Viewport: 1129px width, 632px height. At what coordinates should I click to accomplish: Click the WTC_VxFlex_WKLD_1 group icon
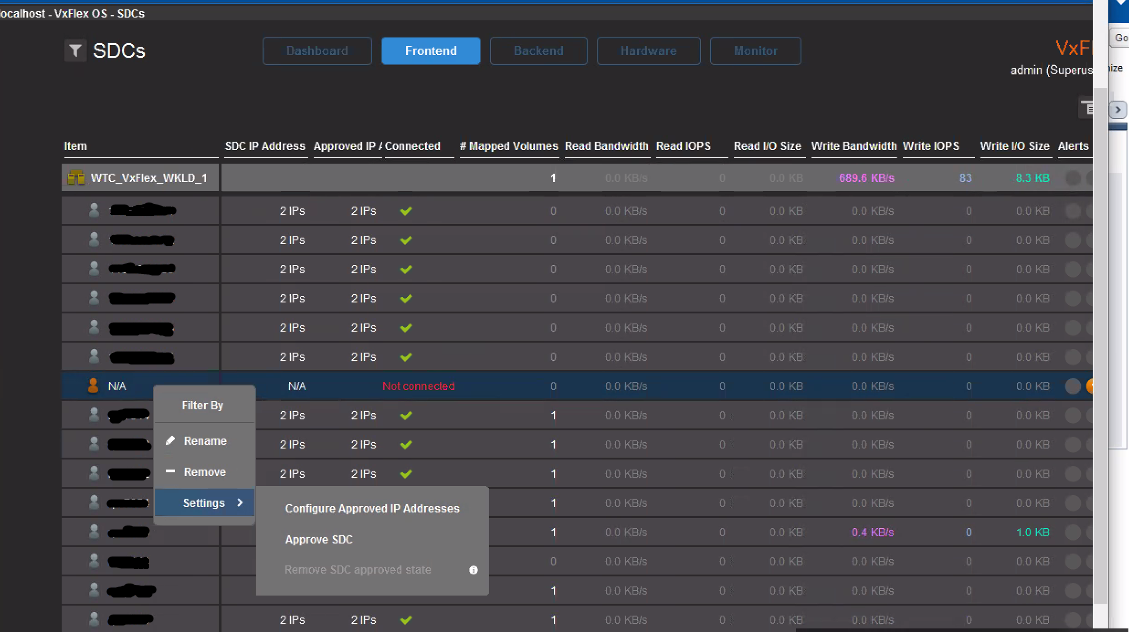tap(75, 178)
